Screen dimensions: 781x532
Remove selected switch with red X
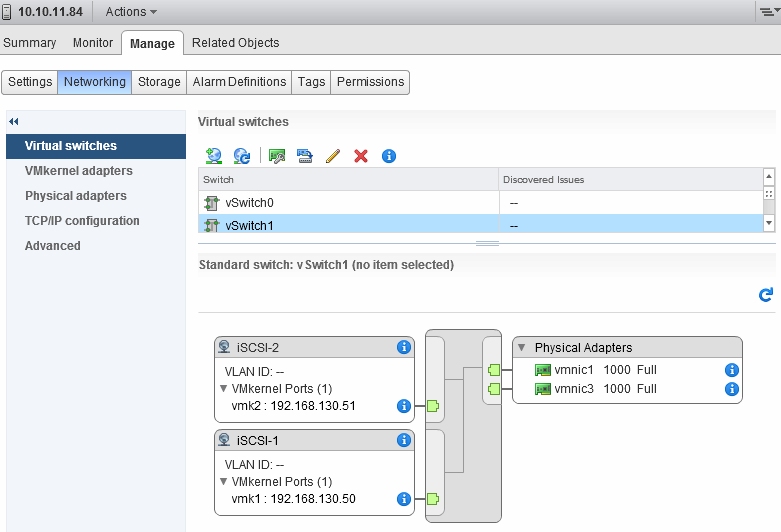361,156
